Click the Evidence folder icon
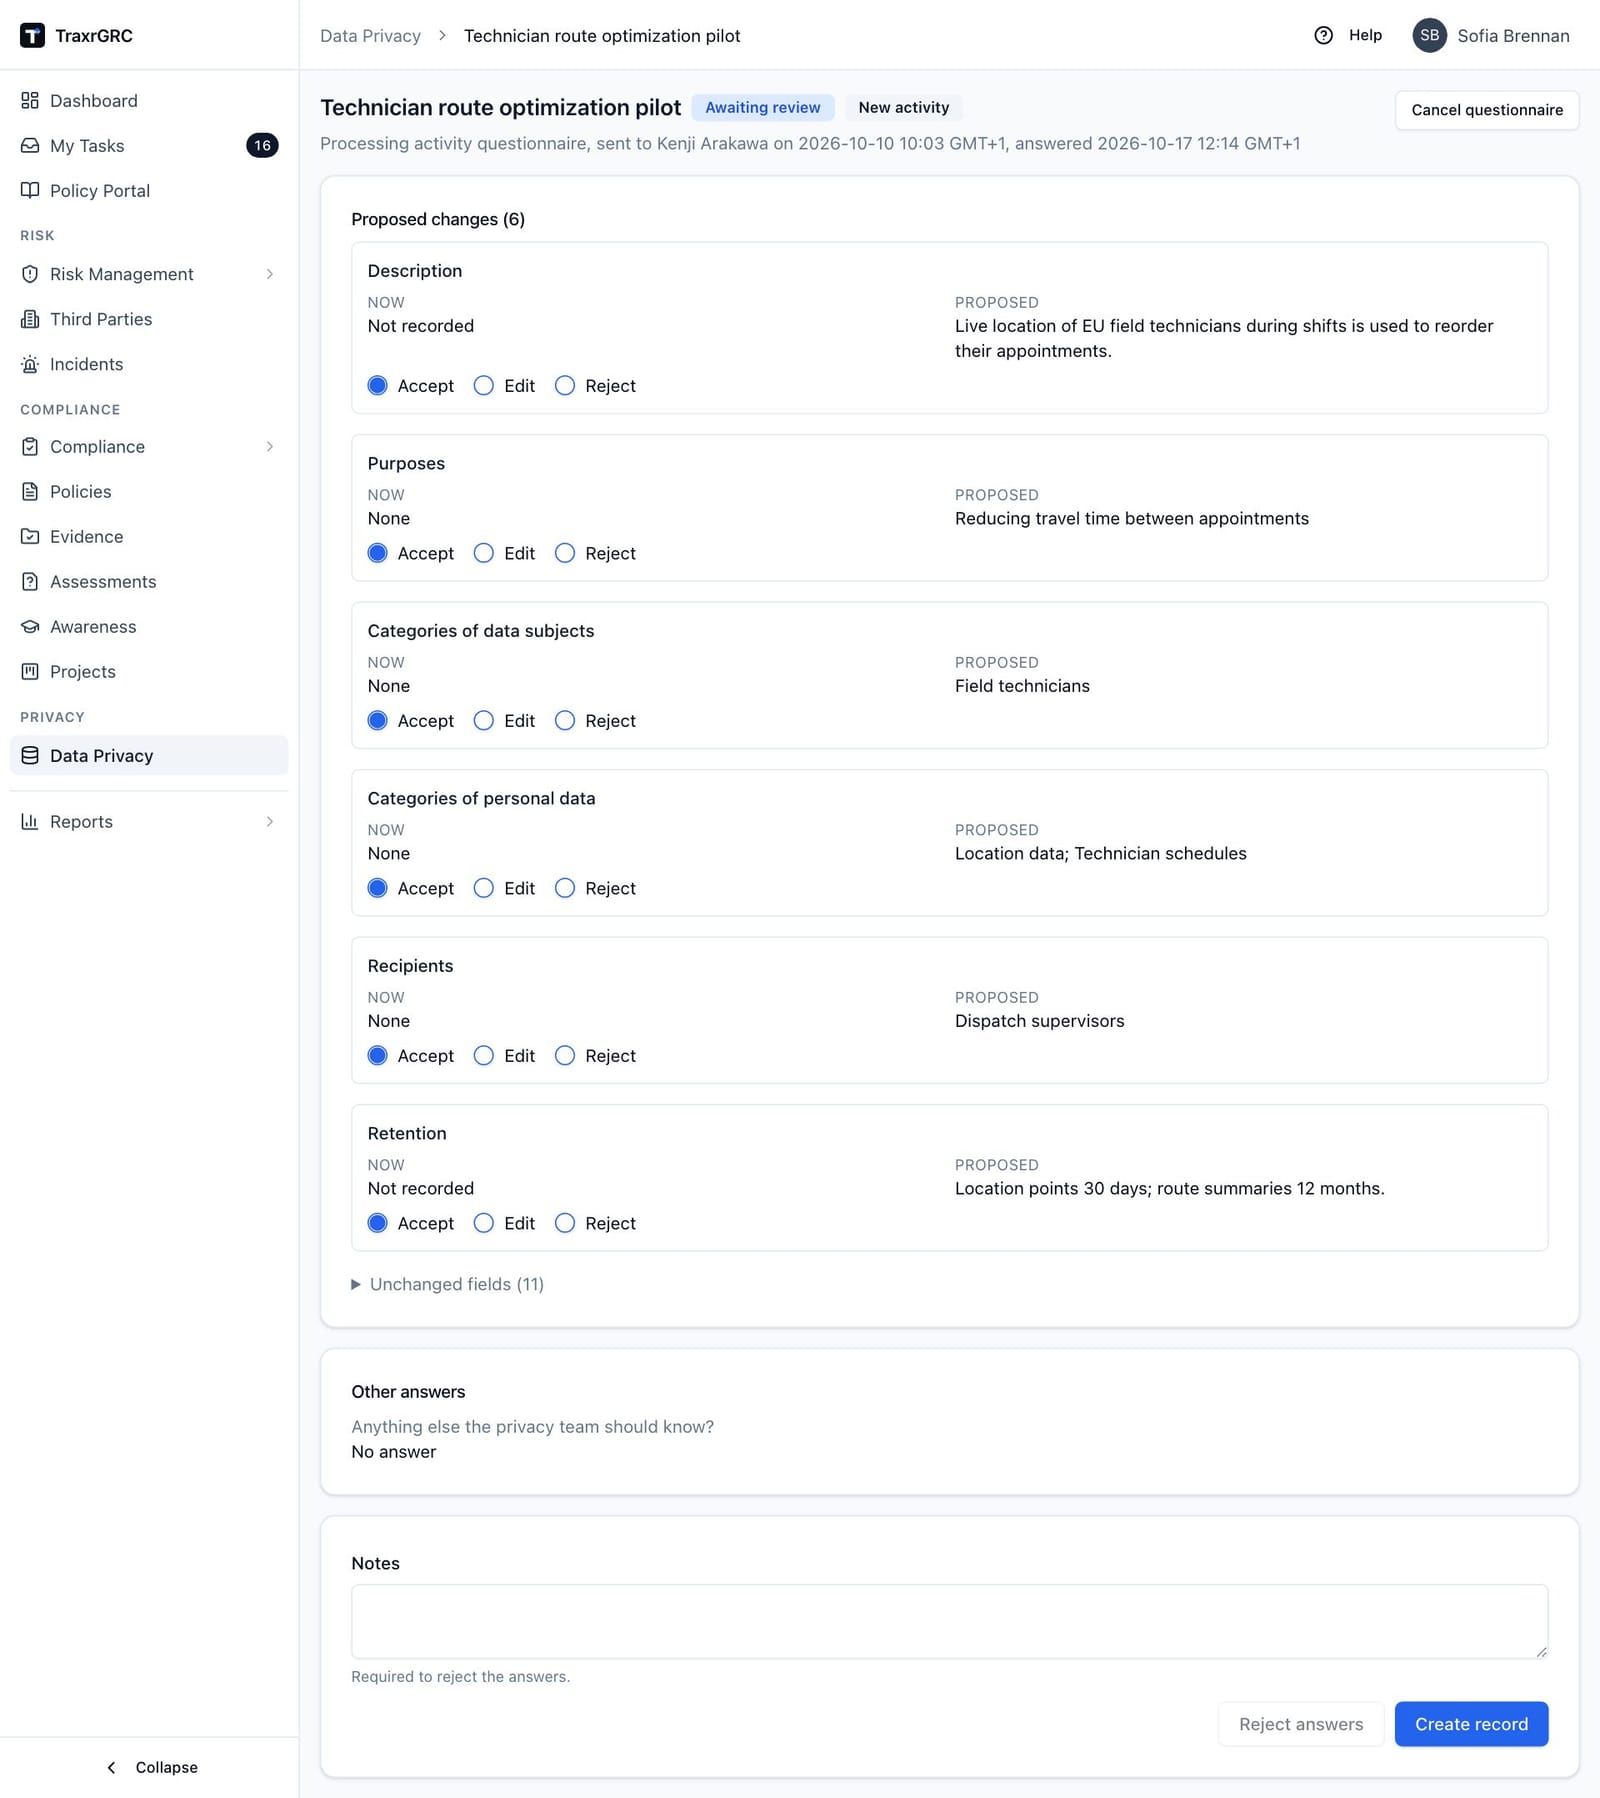The height and width of the screenshot is (1798, 1600). 30,536
